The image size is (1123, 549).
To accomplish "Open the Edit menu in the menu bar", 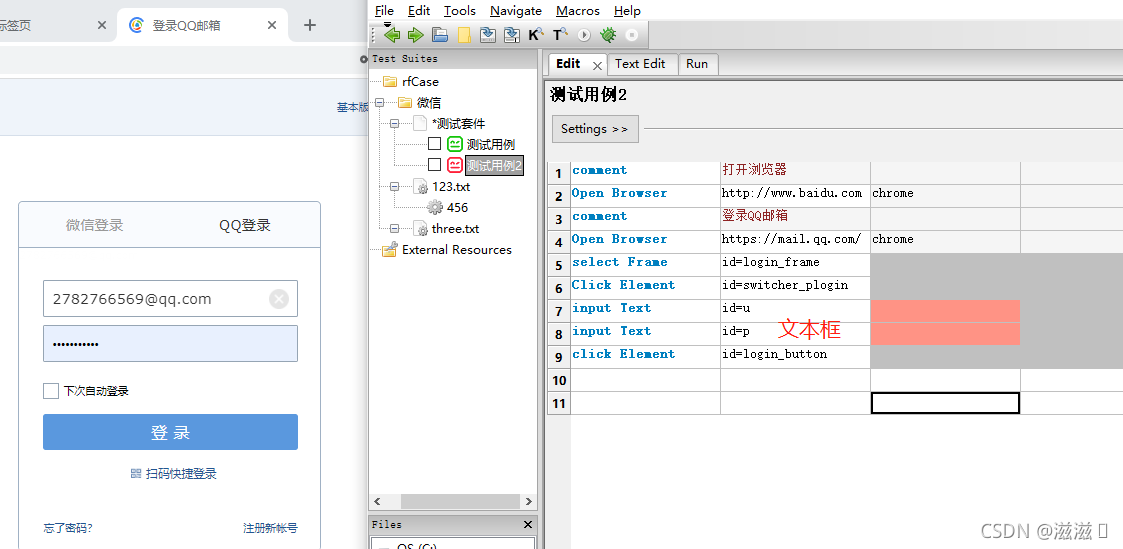I will [419, 11].
